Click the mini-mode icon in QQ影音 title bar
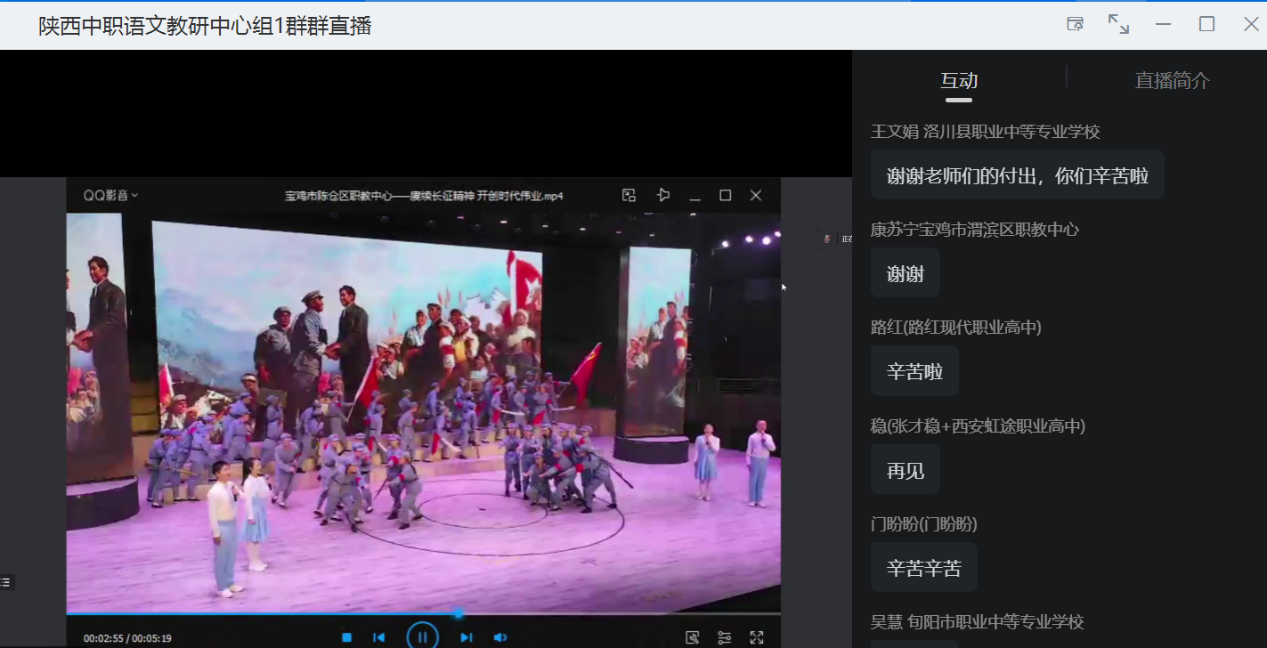 click(629, 195)
